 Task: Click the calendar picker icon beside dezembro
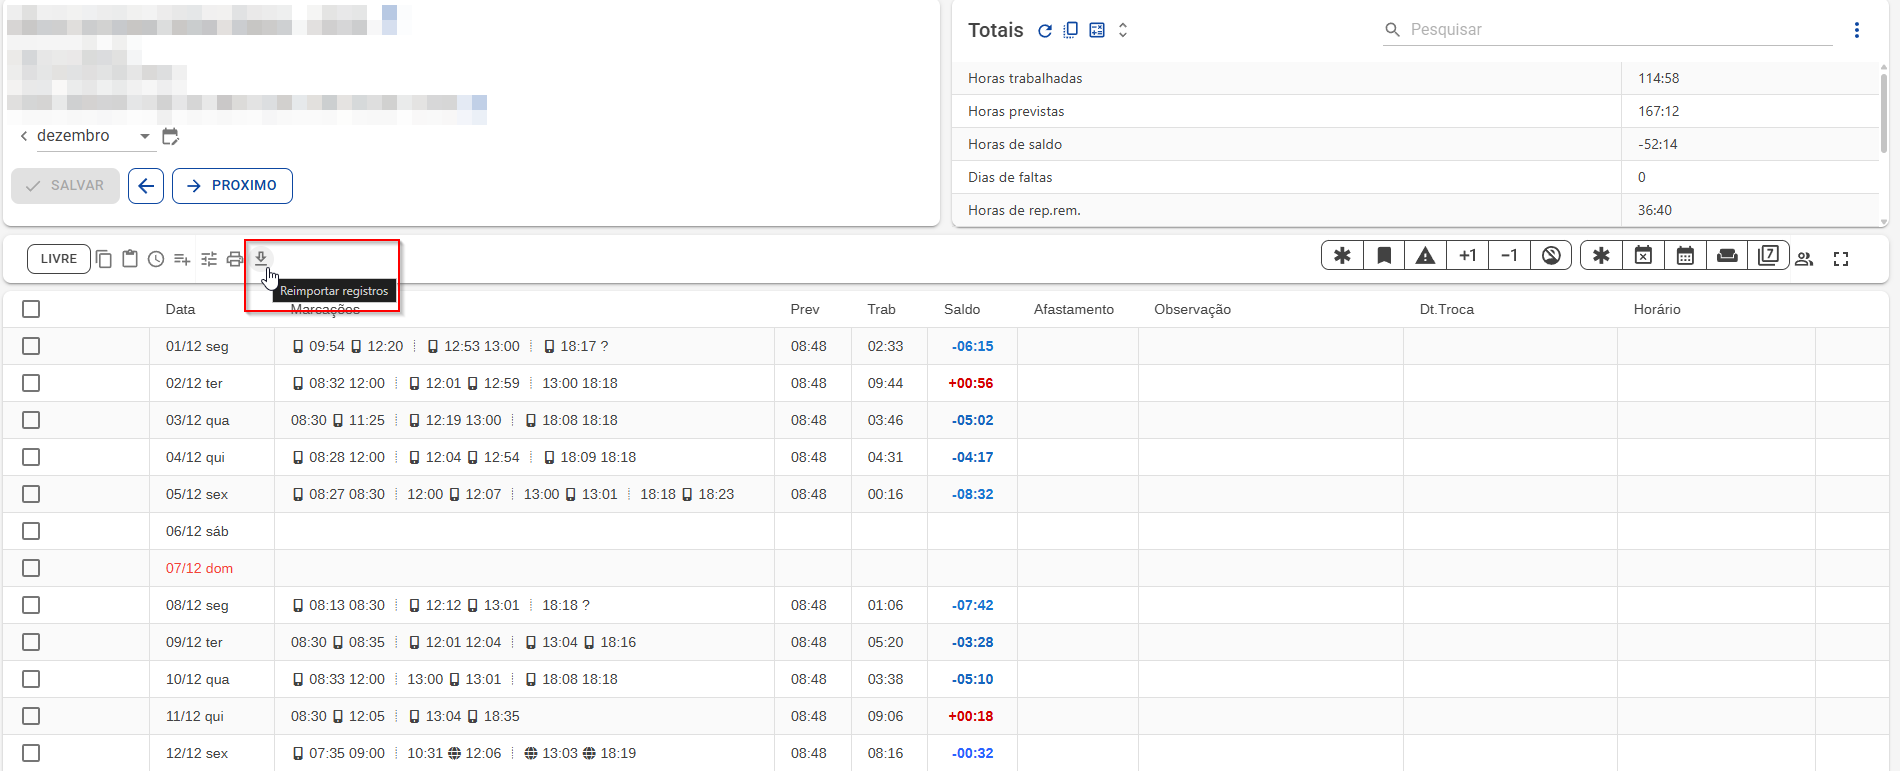[x=170, y=136]
